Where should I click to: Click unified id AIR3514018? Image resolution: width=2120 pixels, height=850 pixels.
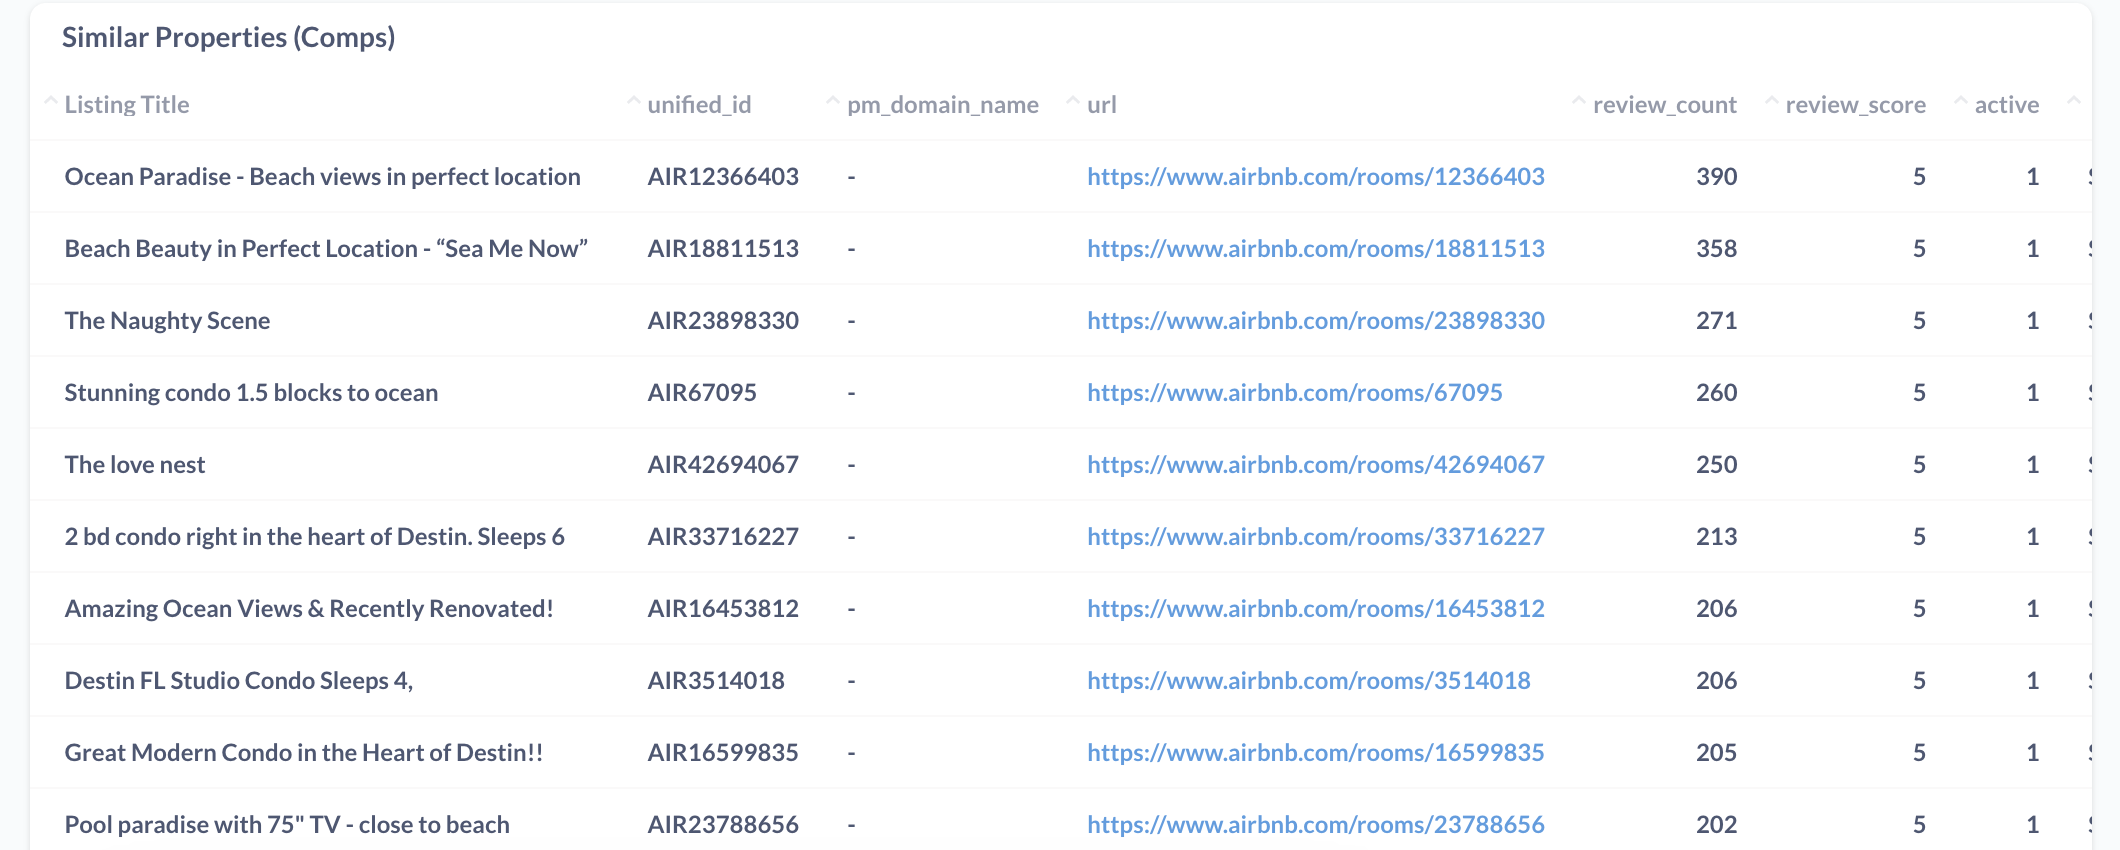click(716, 681)
